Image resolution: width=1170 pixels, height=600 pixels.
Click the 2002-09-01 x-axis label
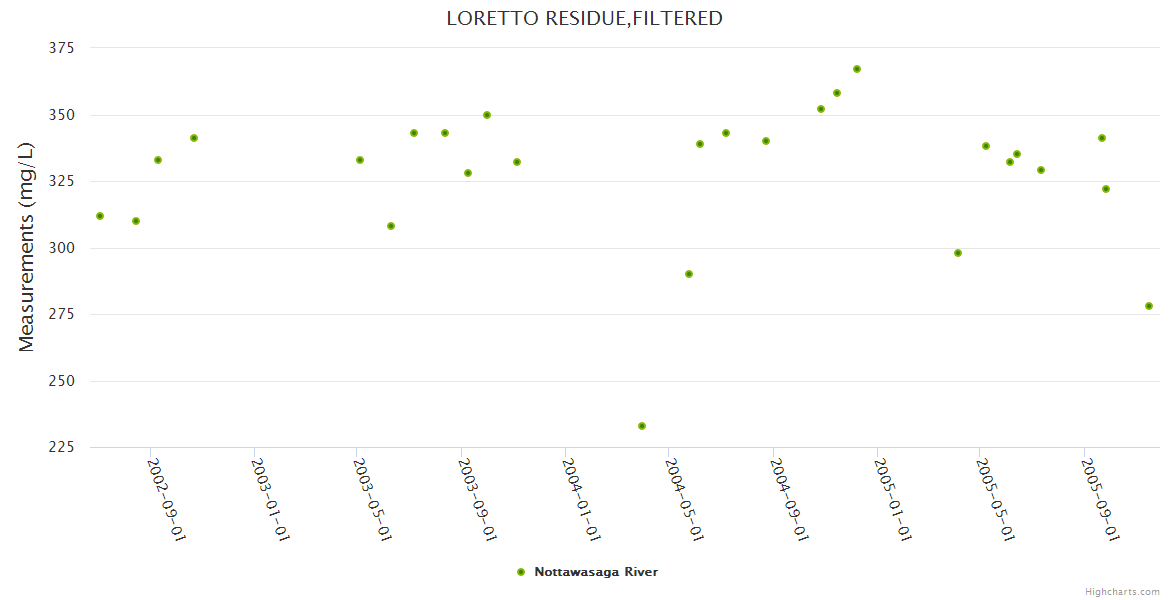167,498
